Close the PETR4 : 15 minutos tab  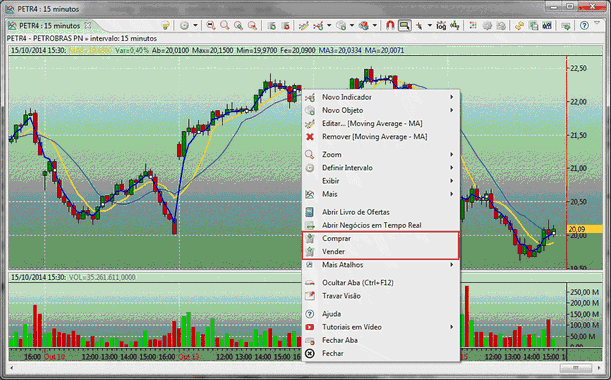(88, 26)
